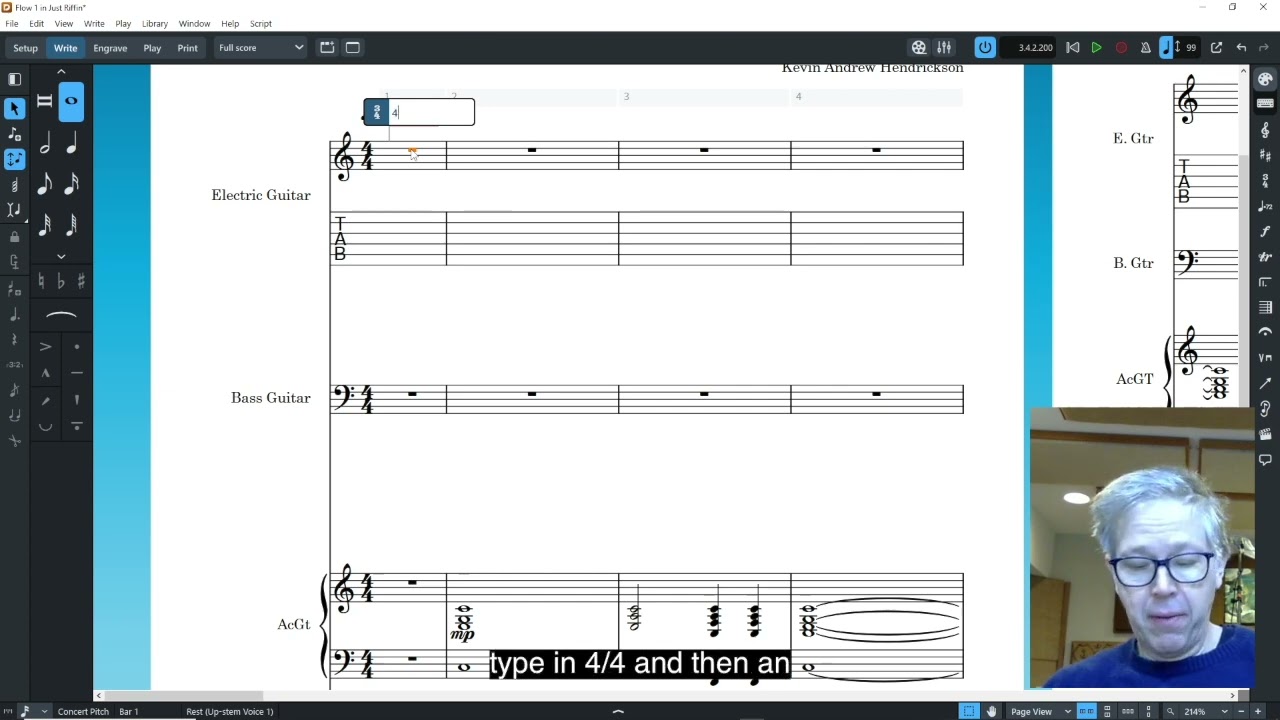Choose the whole note duration
Viewport: 1280px width, 720px height.
click(71, 101)
